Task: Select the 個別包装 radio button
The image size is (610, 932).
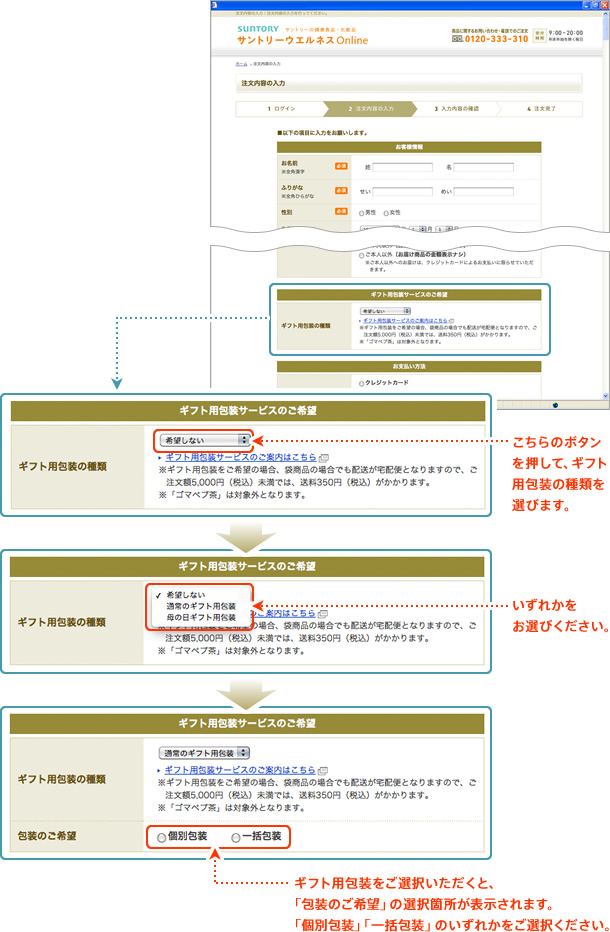Action: click(162, 837)
